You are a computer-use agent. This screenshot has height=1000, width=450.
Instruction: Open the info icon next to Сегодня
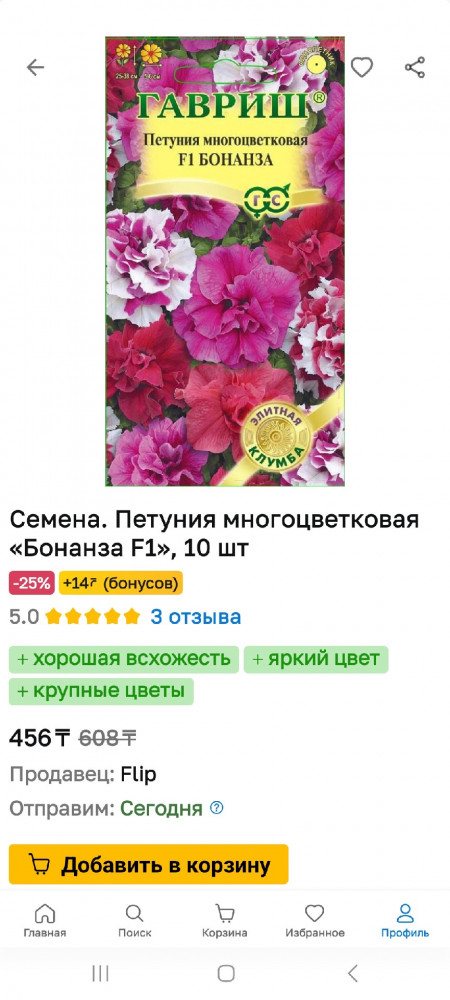(x=217, y=808)
